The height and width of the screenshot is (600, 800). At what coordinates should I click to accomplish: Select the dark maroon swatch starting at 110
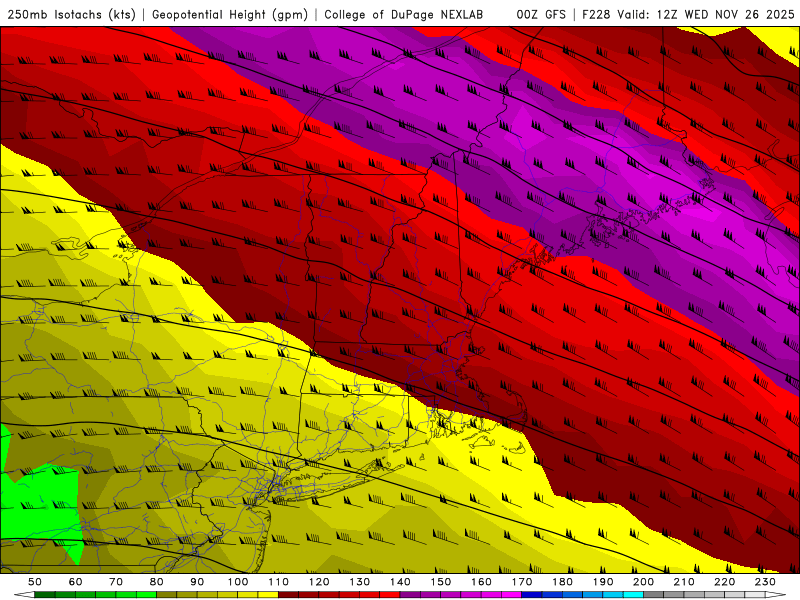click(x=288, y=595)
